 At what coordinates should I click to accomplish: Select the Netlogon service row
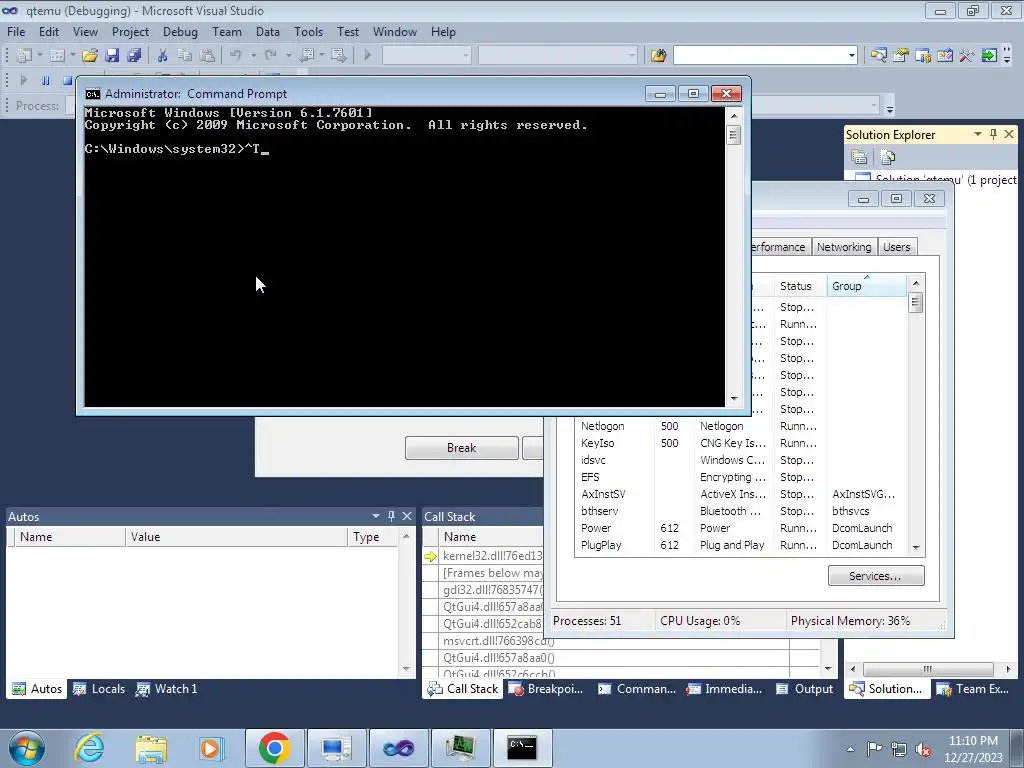[x=741, y=426]
